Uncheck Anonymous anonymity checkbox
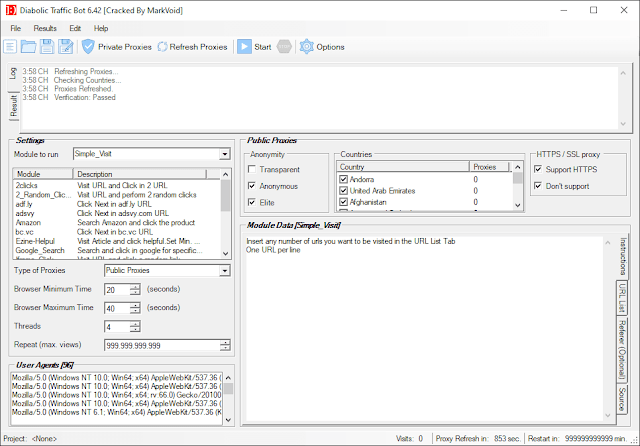This screenshot has height=446, width=640. point(252,186)
